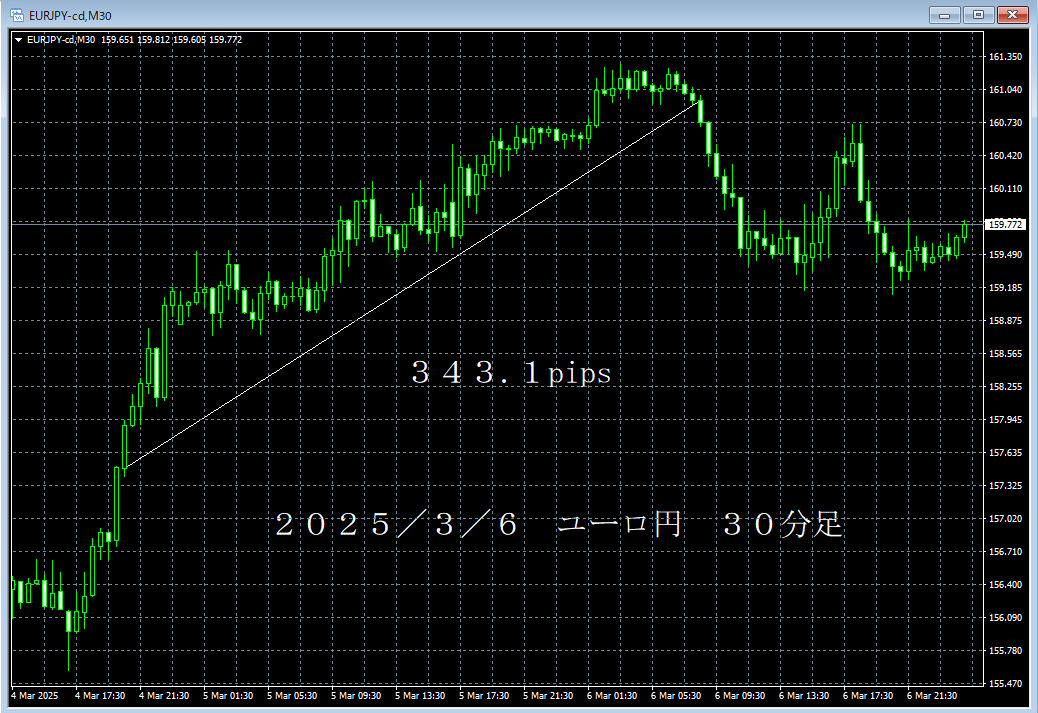Restore the EURJPY chart window
The height and width of the screenshot is (713, 1038).
[x=980, y=14]
